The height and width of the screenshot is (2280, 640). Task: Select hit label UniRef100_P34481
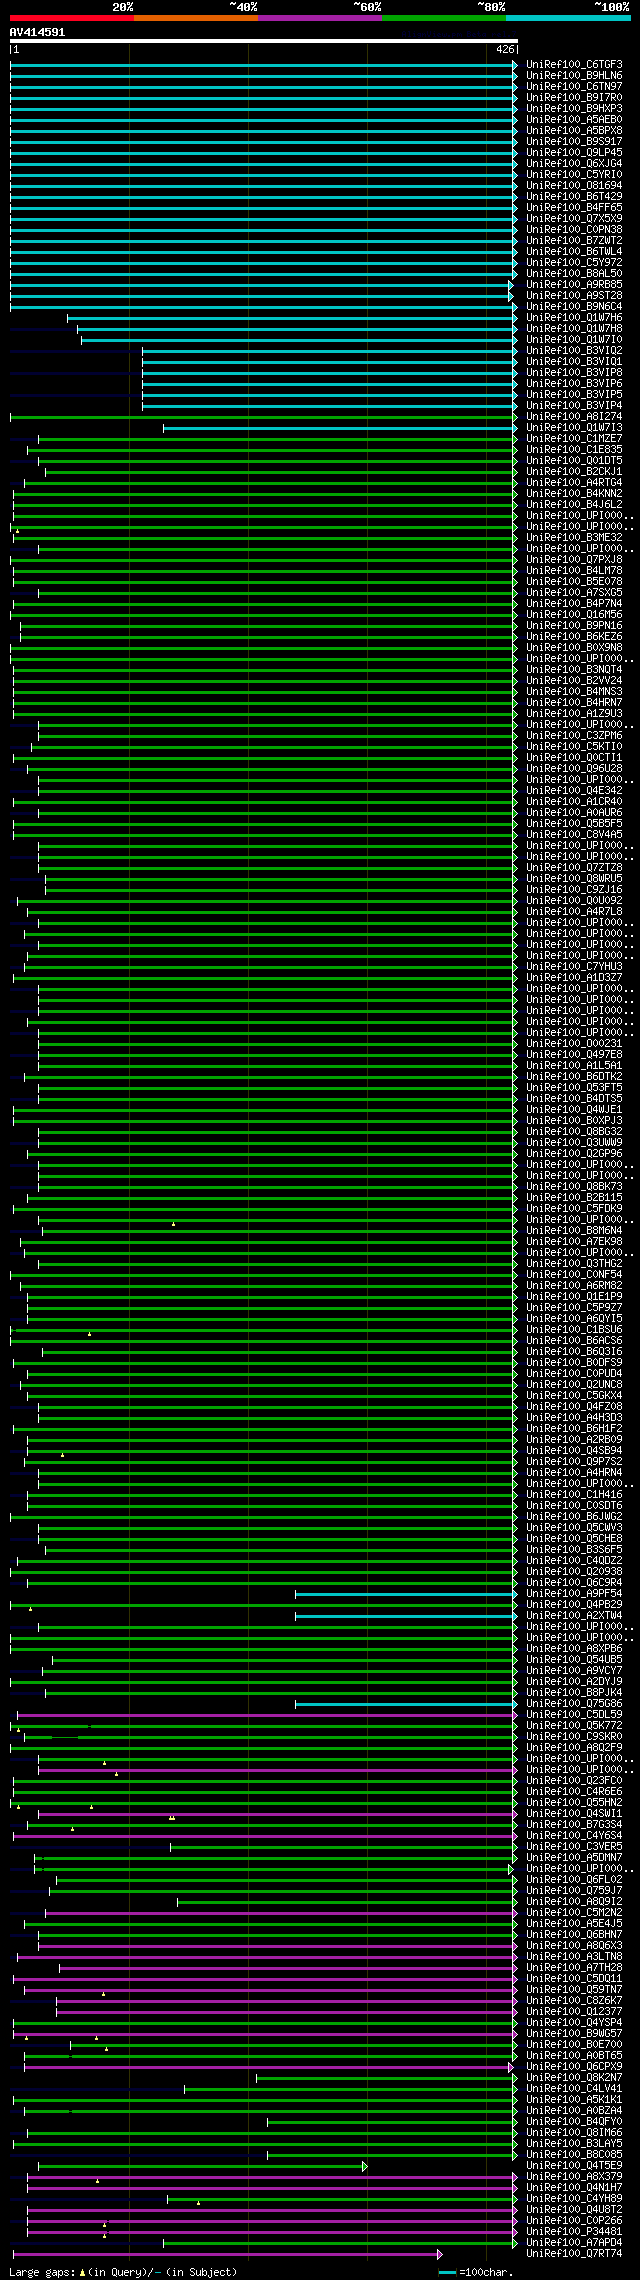[574, 2232]
